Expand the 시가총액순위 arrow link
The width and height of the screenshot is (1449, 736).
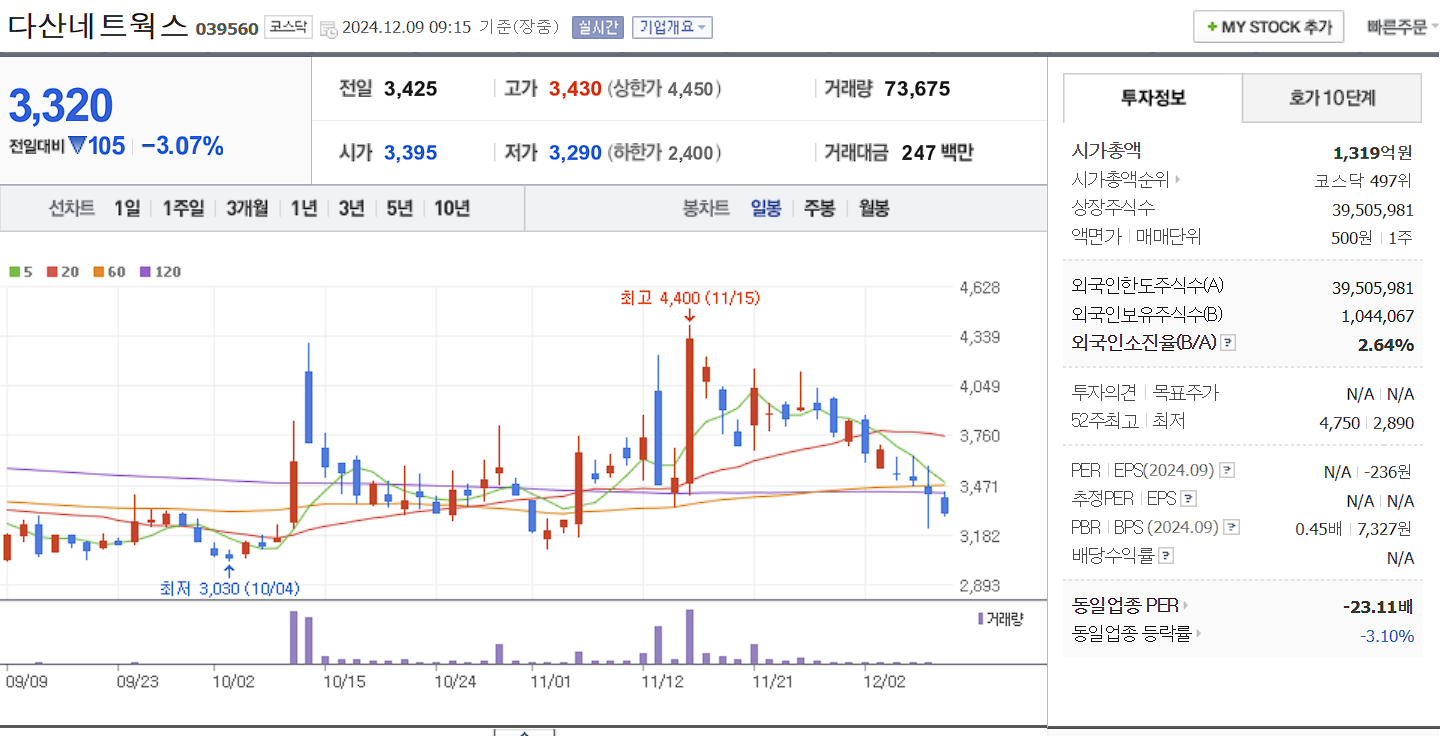click(1178, 180)
